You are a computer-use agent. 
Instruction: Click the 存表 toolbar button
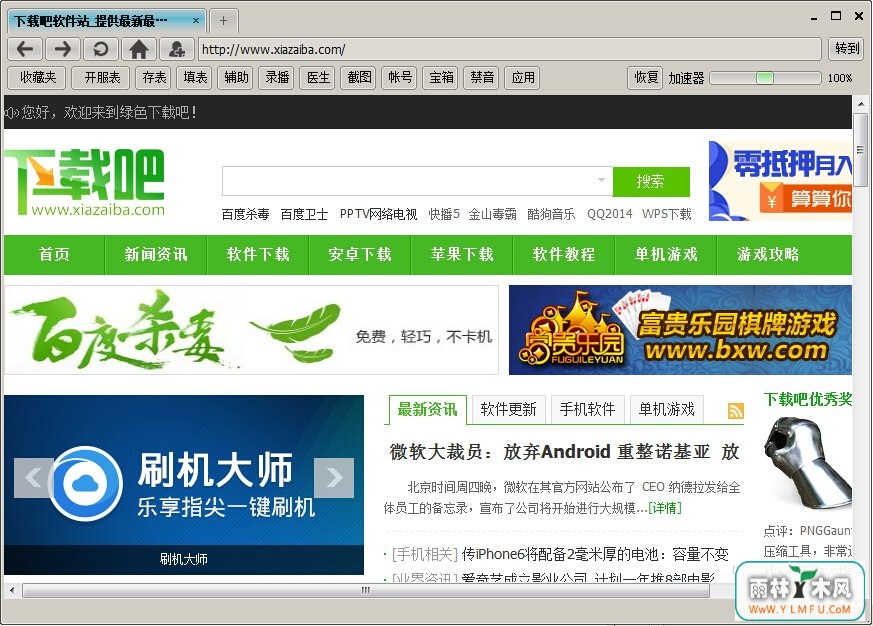coord(154,77)
